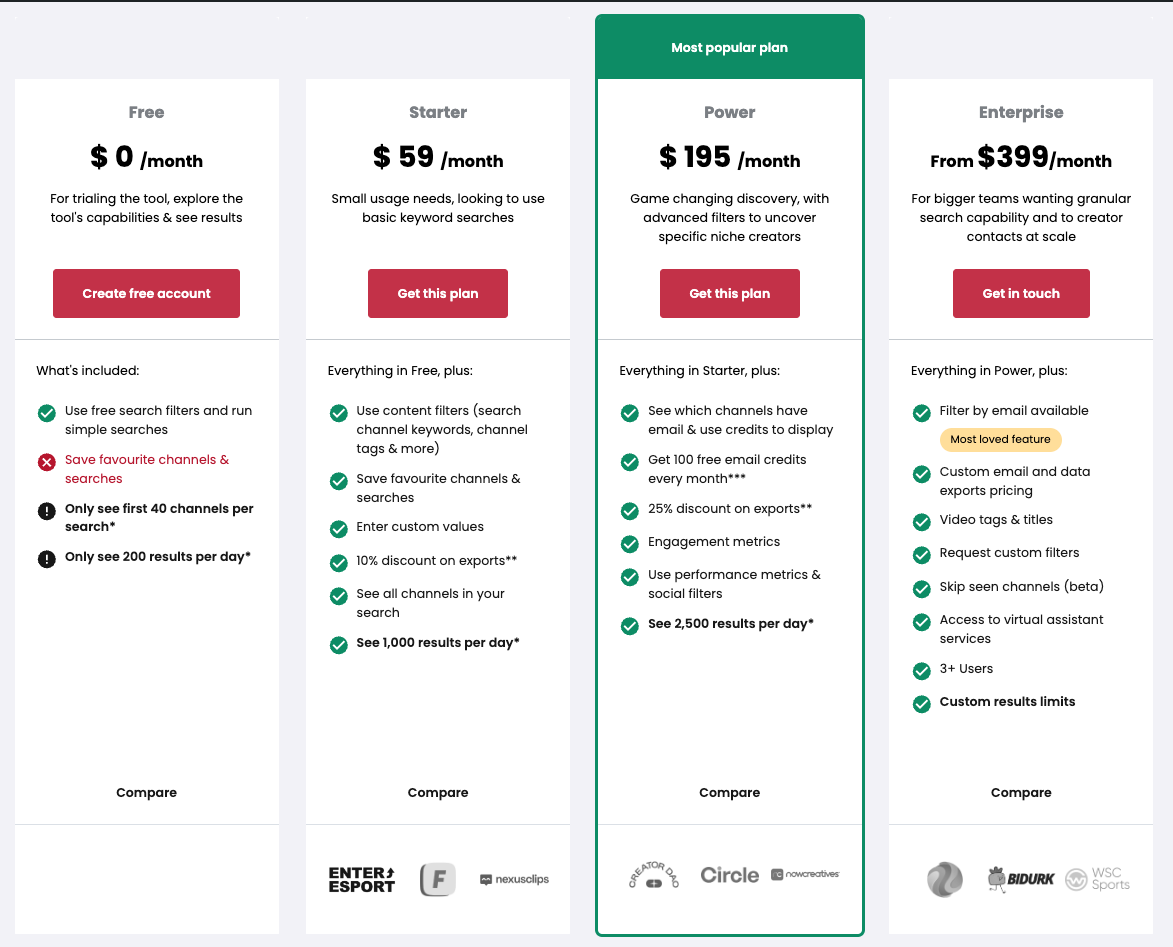Click the Enter Esport logo

tap(362, 879)
